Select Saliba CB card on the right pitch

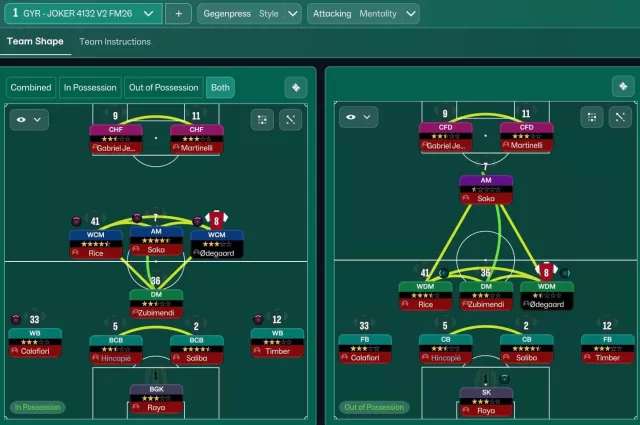527,349
